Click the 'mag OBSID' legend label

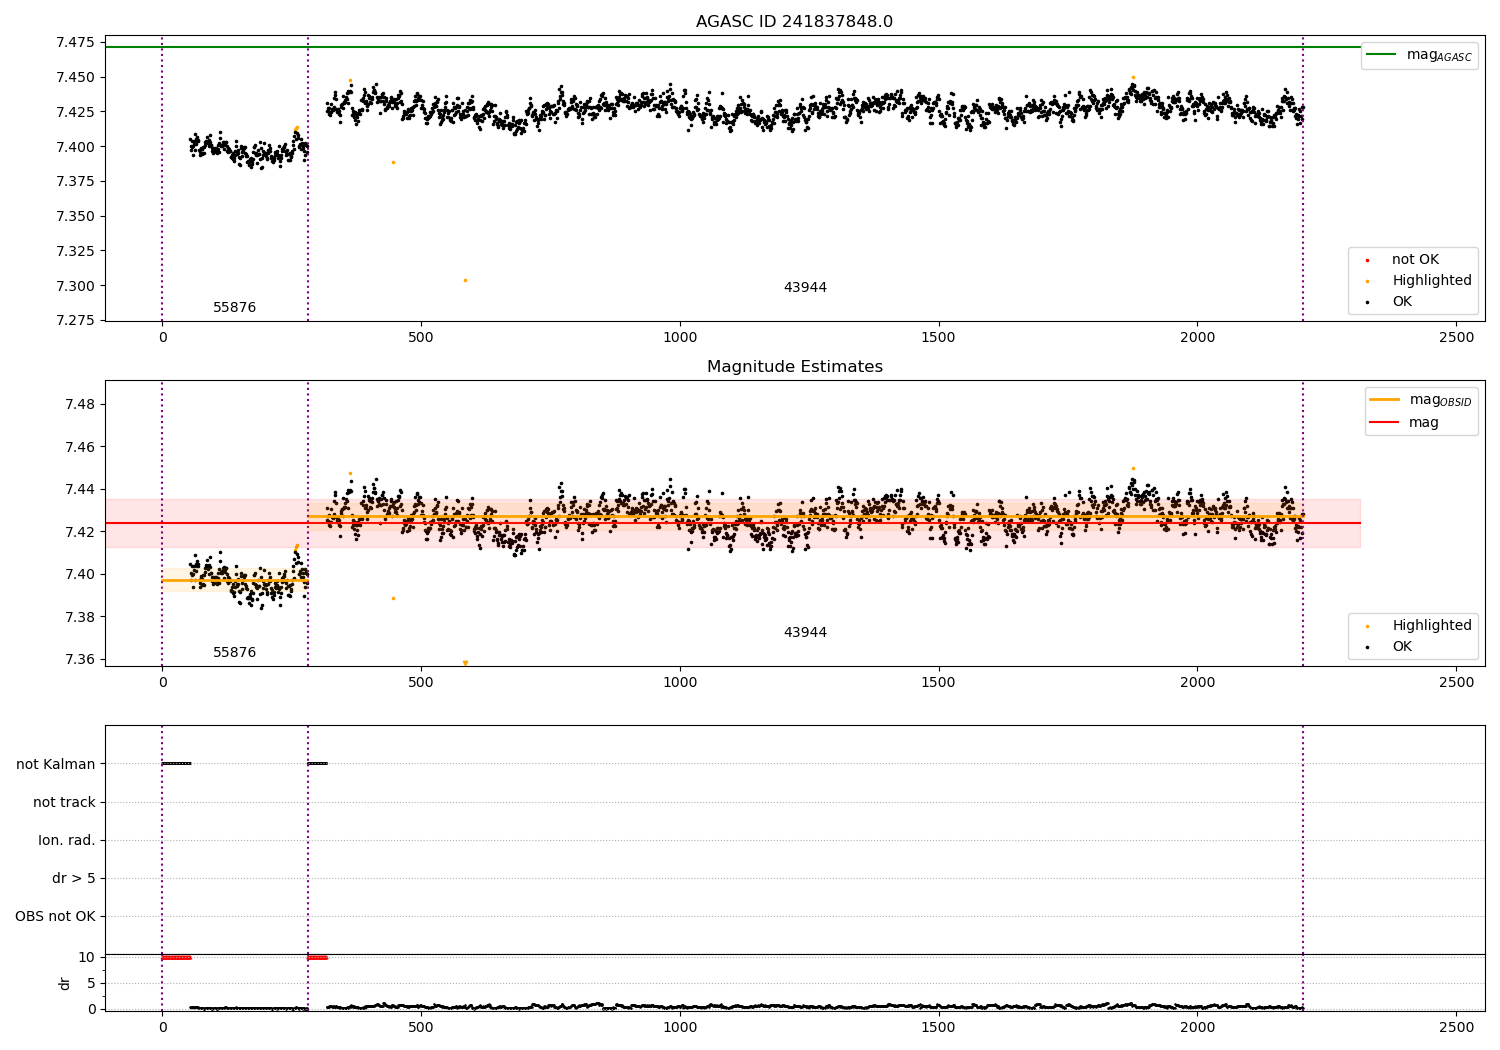[1441, 401]
